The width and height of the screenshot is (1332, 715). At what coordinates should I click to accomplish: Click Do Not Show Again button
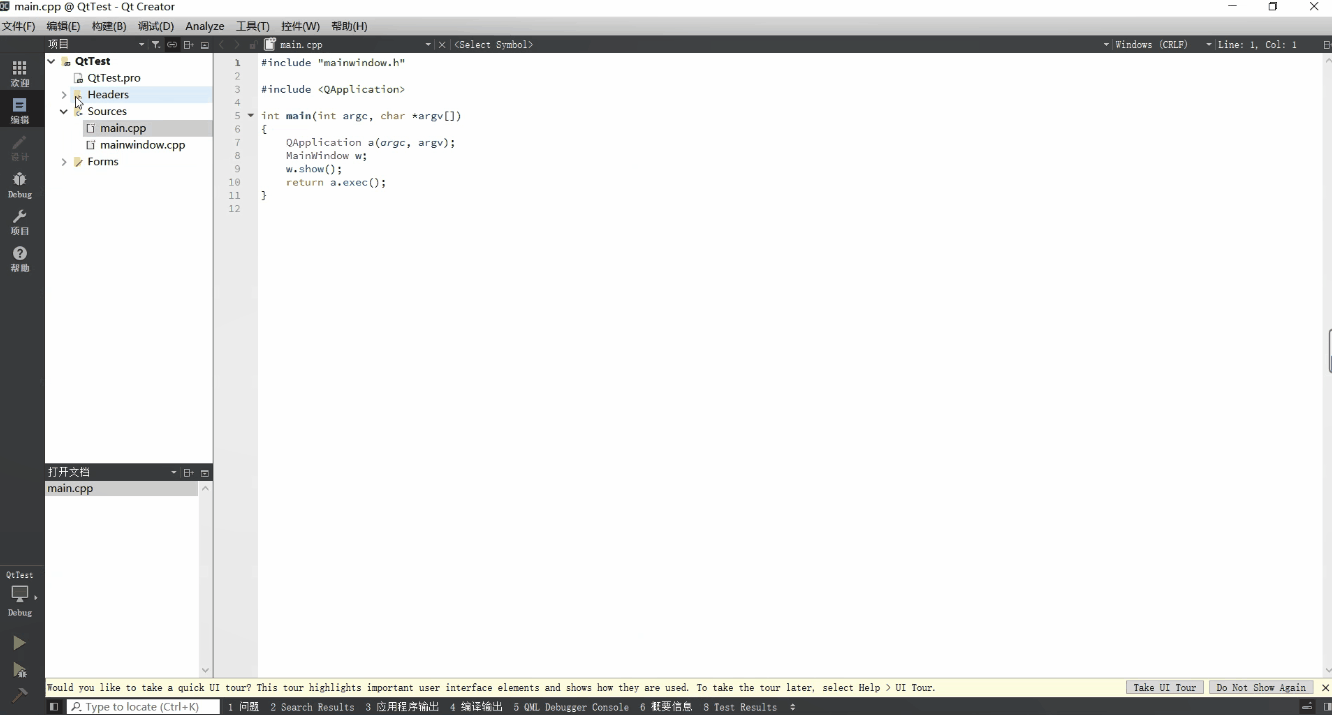[x=1261, y=688]
